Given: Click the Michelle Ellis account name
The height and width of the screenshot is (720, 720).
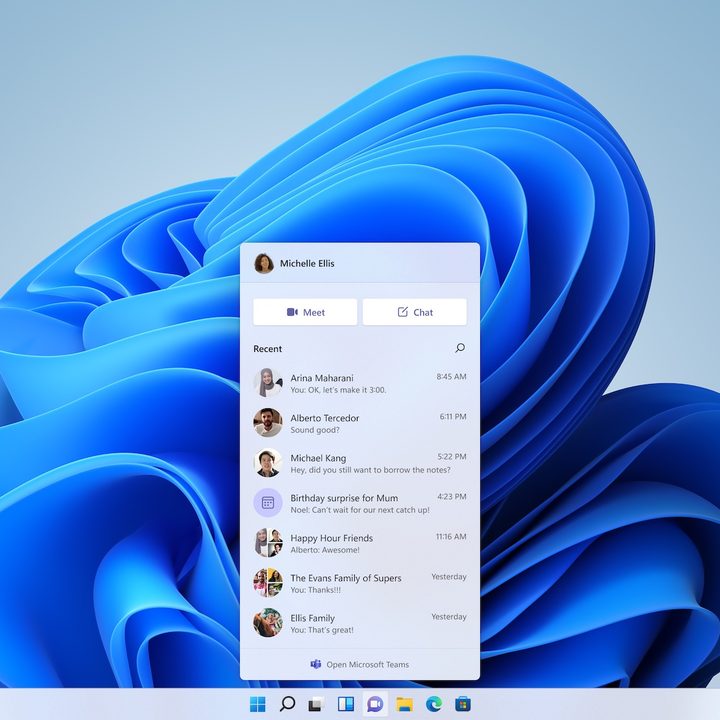Looking at the screenshot, I should pos(307,264).
